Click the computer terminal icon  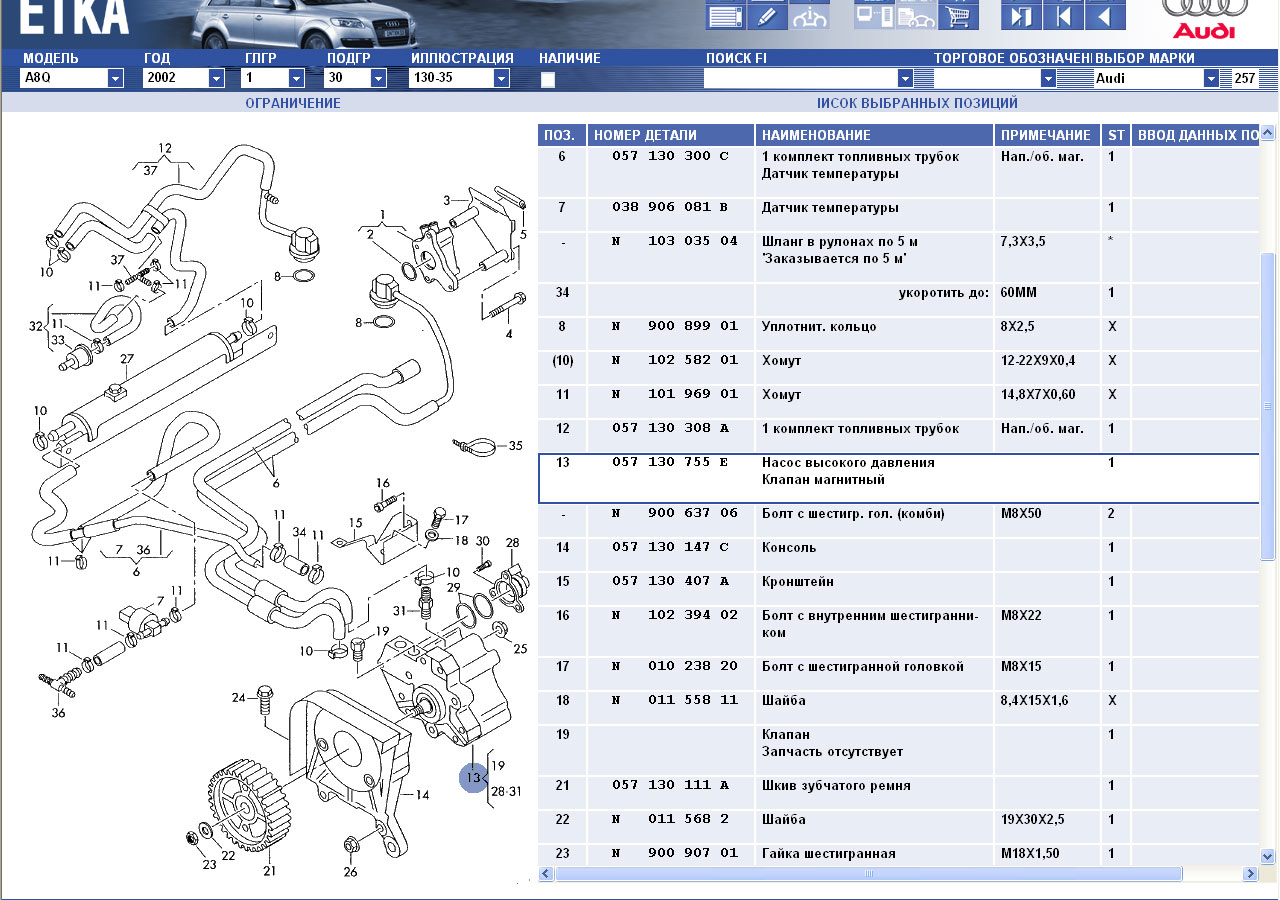pyautogui.click(x=873, y=16)
